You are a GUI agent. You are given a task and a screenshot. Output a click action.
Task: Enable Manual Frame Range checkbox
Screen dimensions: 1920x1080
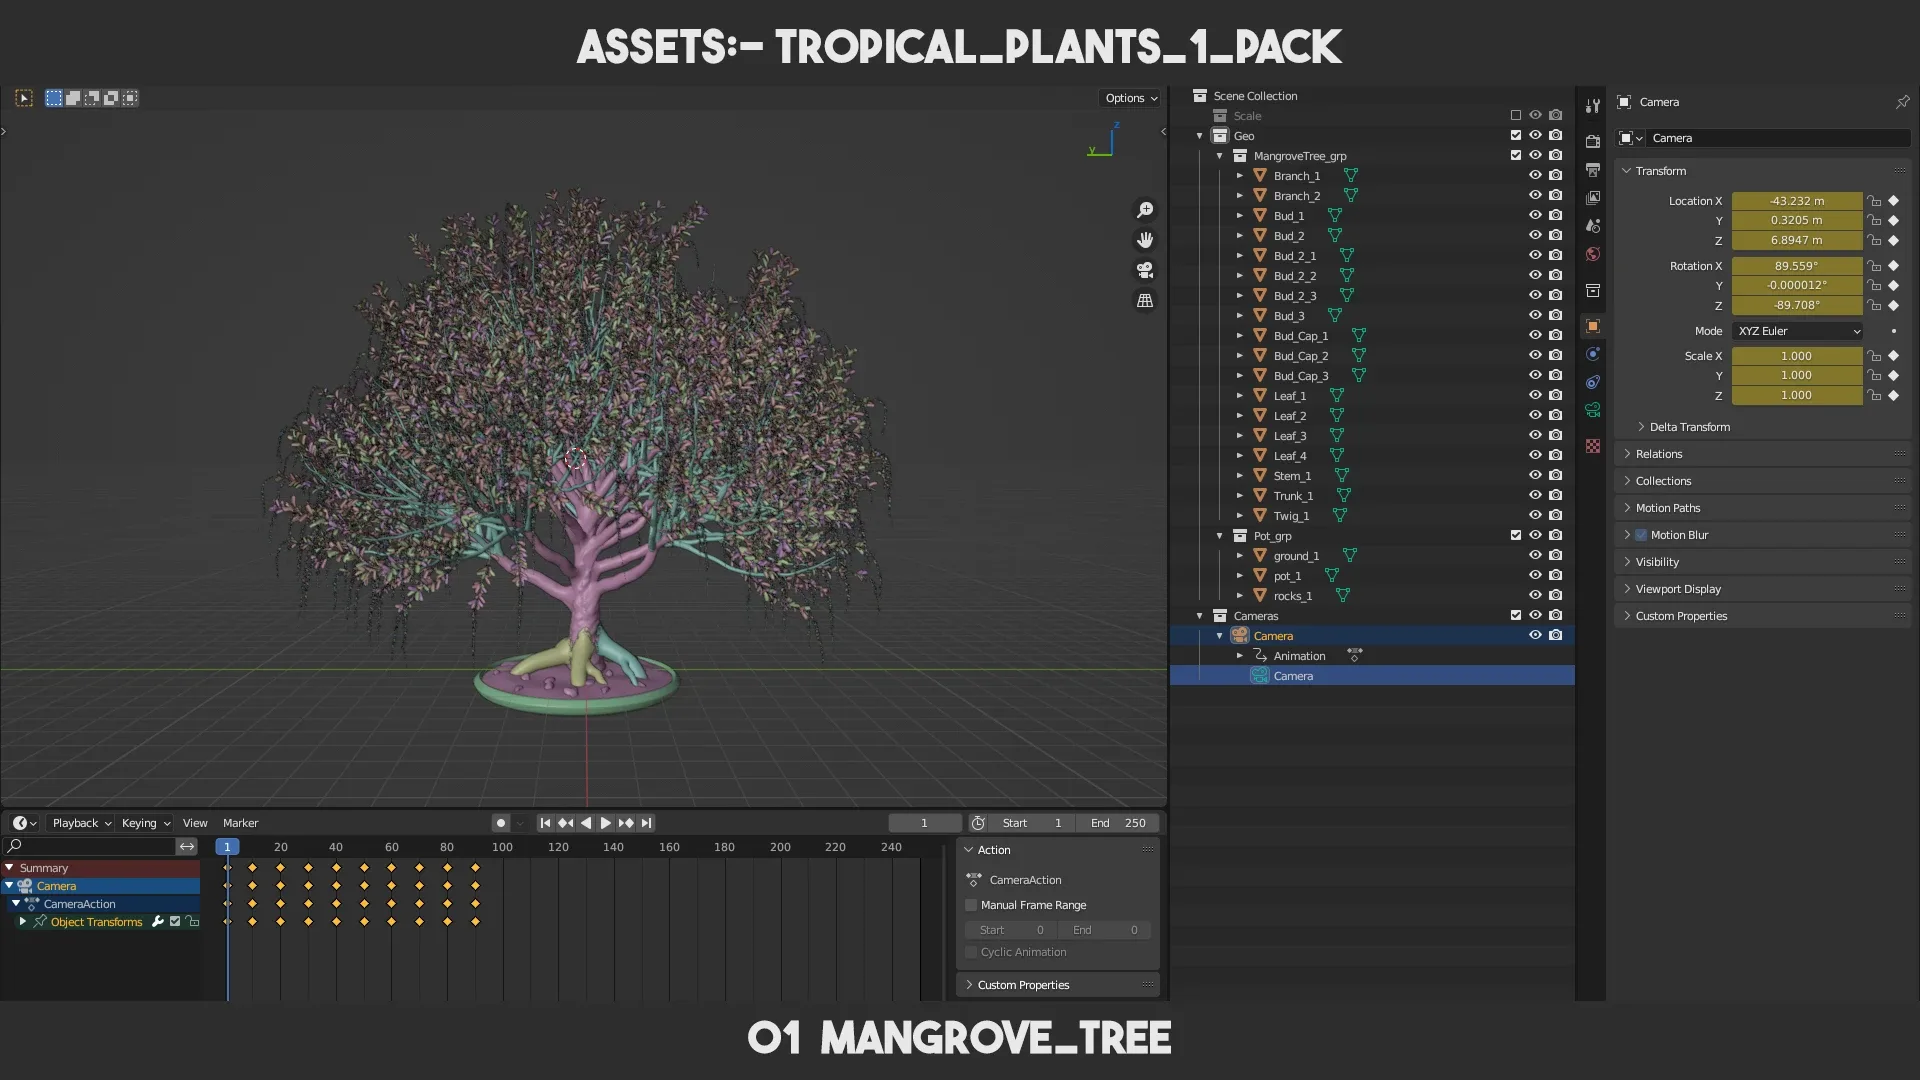[x=971, y=905]
